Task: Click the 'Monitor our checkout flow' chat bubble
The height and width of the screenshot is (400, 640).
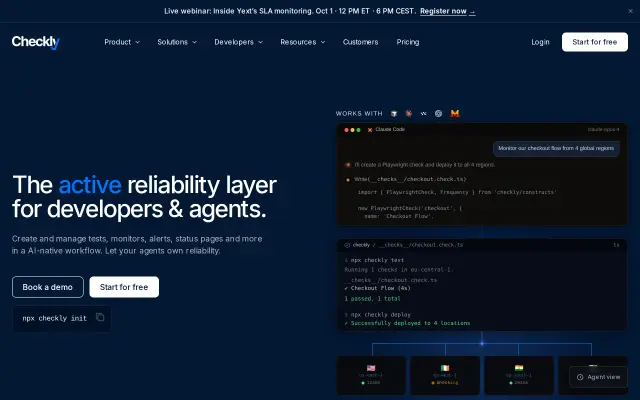Action: (x=556, y=149)
